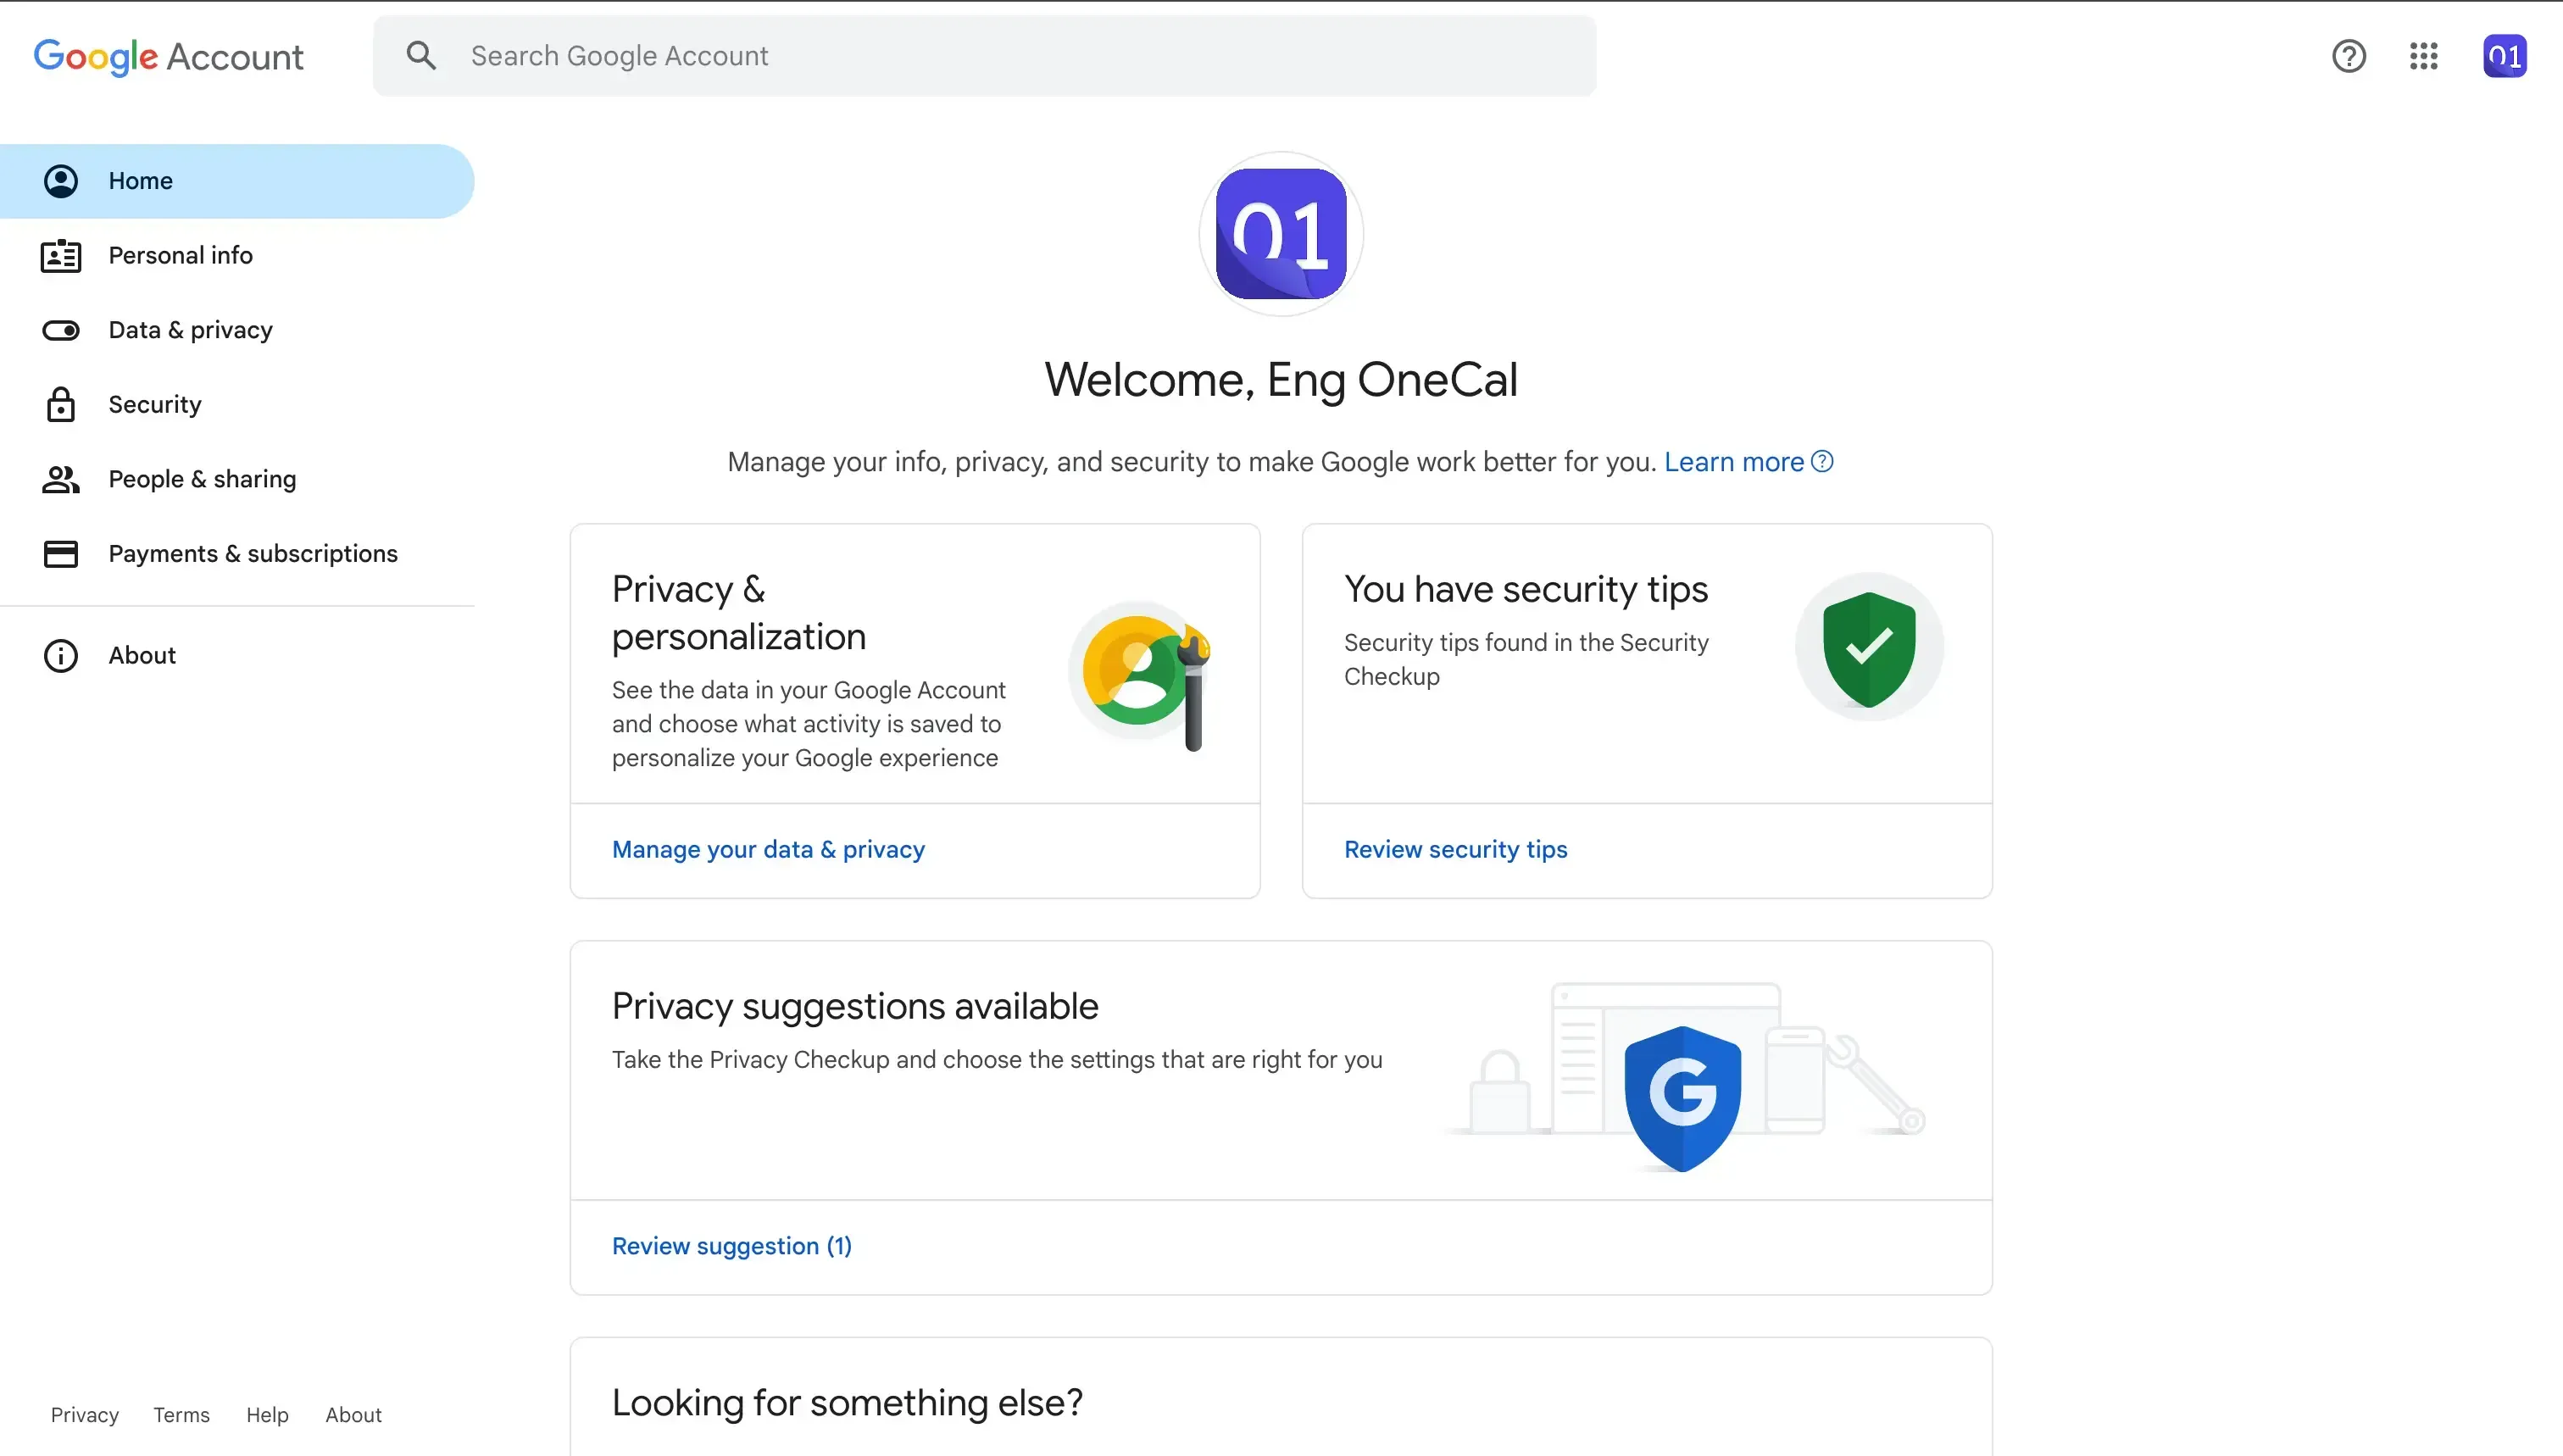Click the Personal info ID card icon
Viewport: 2563px width, 1456px height.
(60, 256)
